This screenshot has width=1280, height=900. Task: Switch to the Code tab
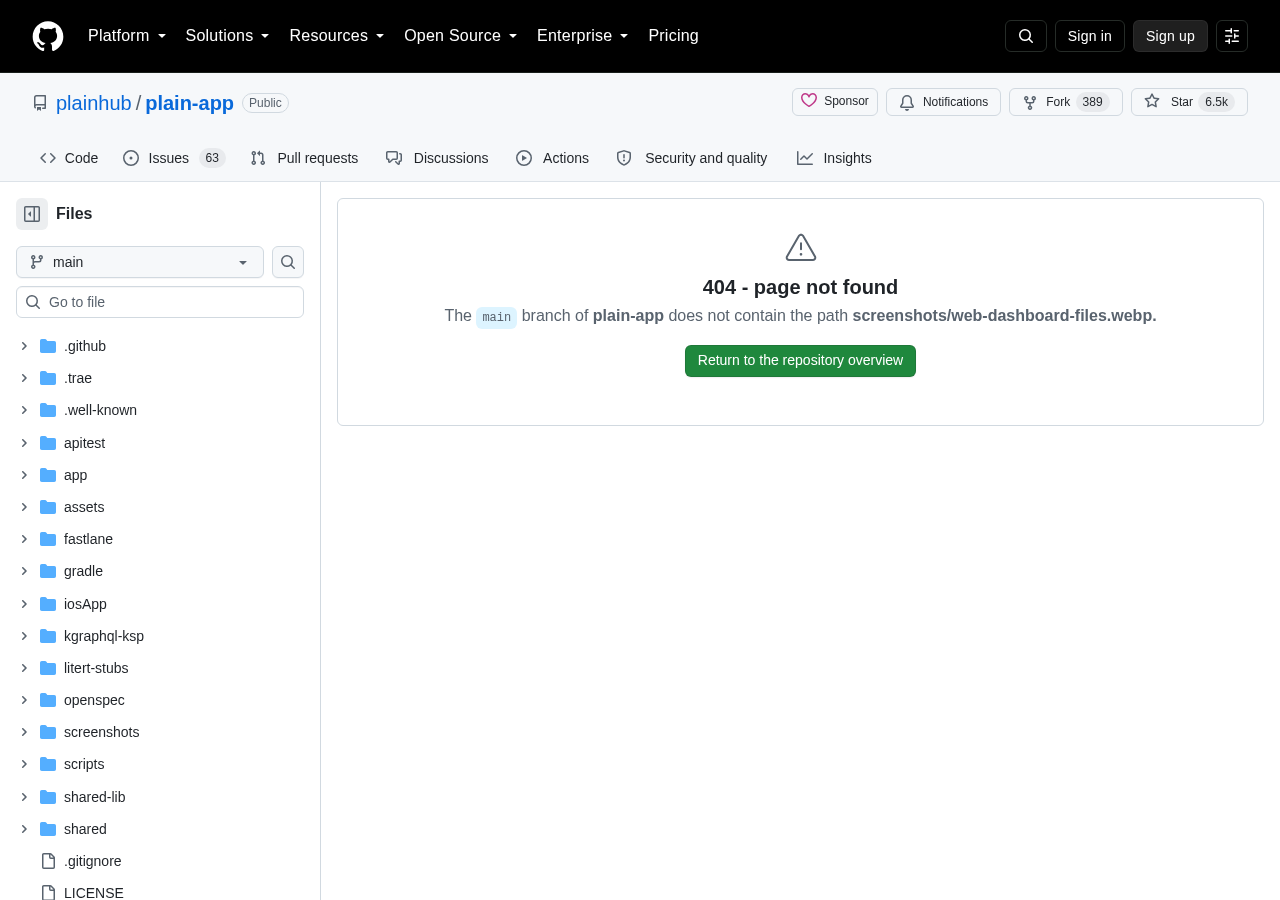pyautogui.click(x=69, y=158)
